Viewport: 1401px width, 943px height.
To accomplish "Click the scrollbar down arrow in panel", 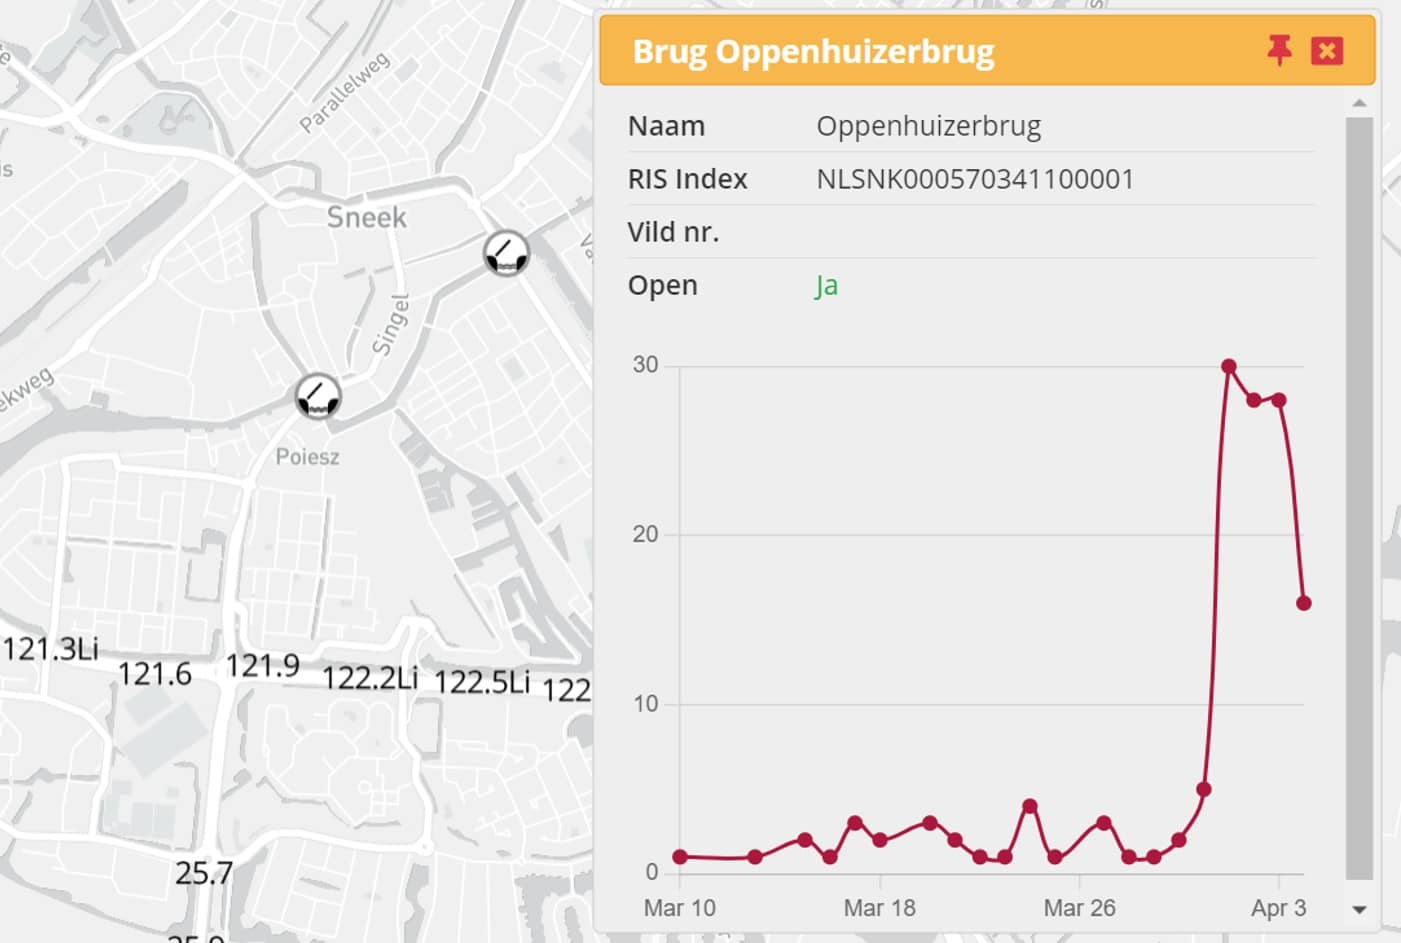I will [1359, 909].
